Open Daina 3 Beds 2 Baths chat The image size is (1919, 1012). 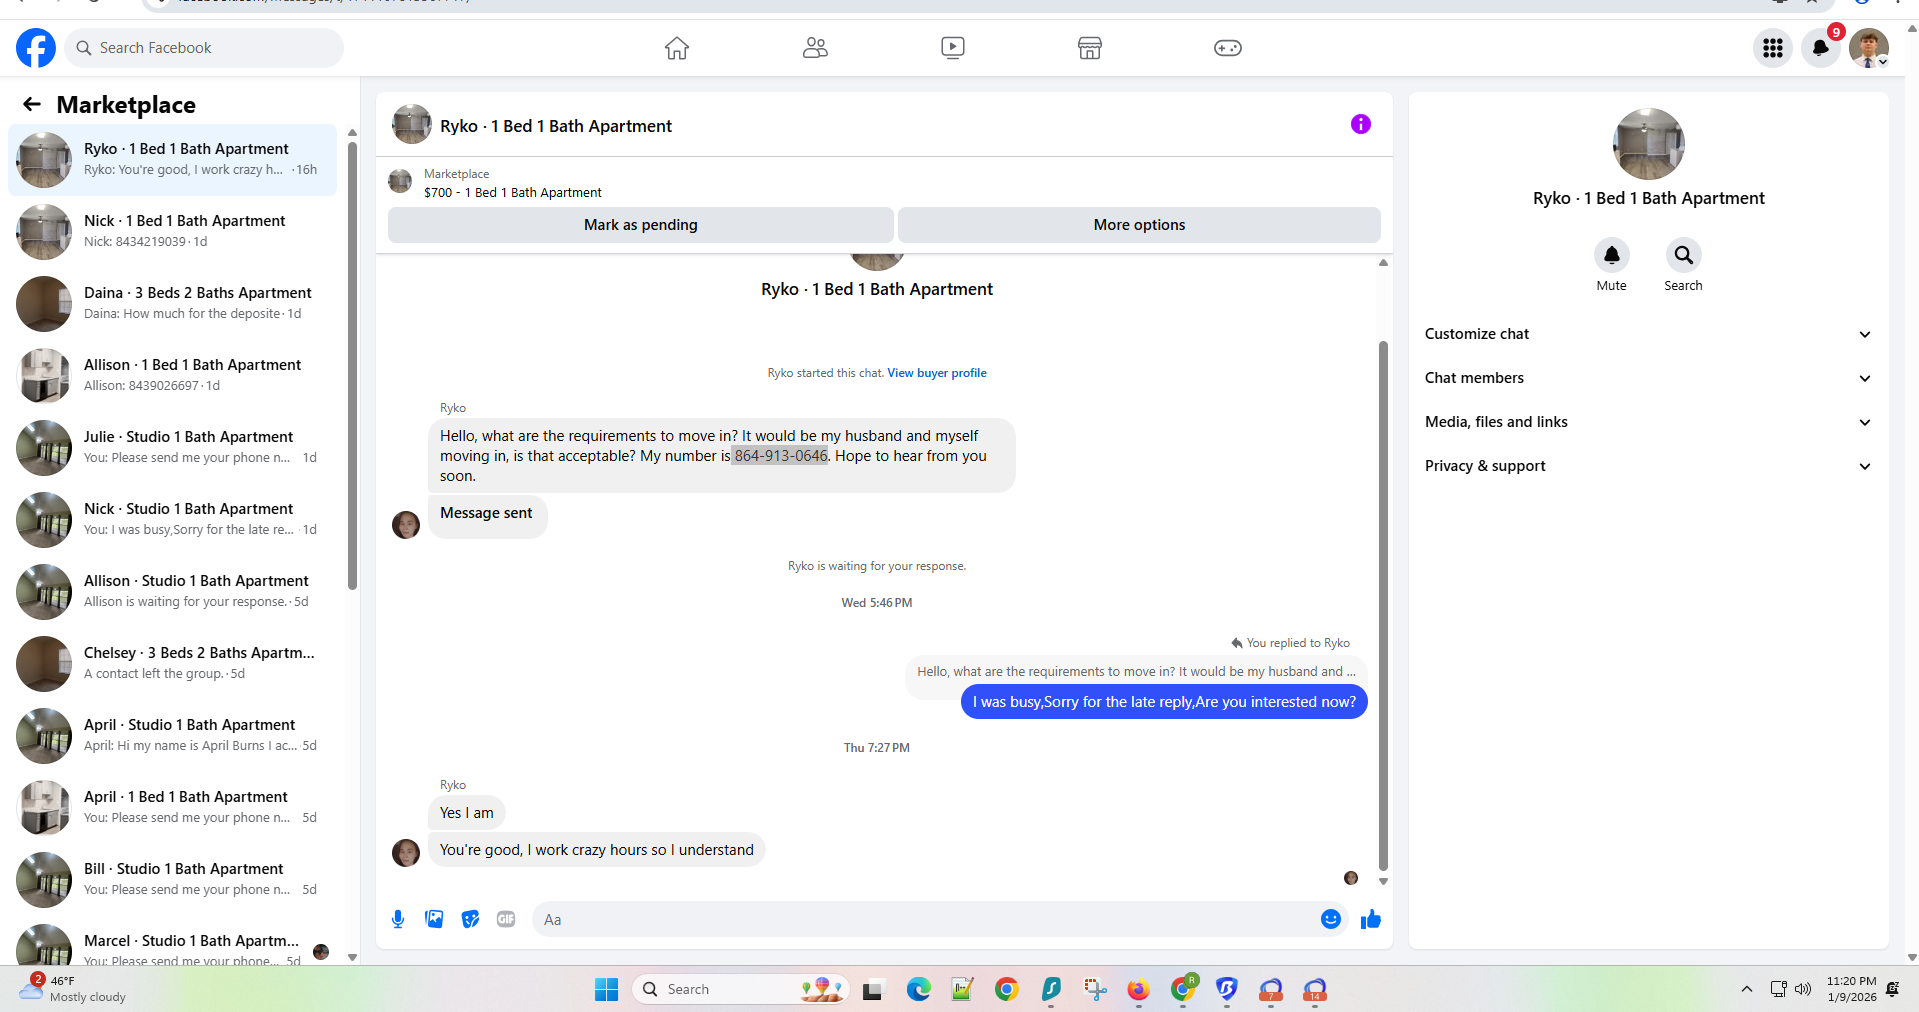tap(172, 303)
